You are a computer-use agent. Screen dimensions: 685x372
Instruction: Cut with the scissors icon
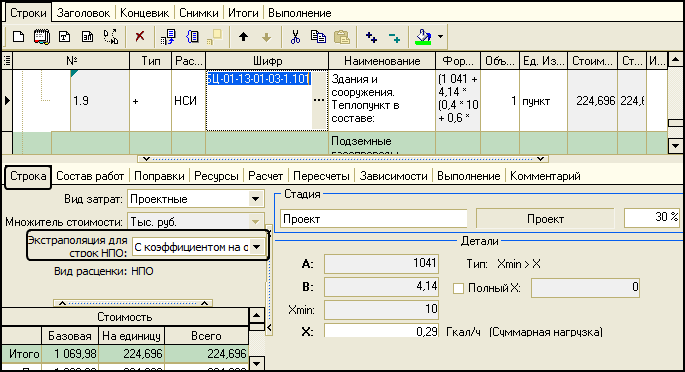pyautogui.click(x=295, y=37)
